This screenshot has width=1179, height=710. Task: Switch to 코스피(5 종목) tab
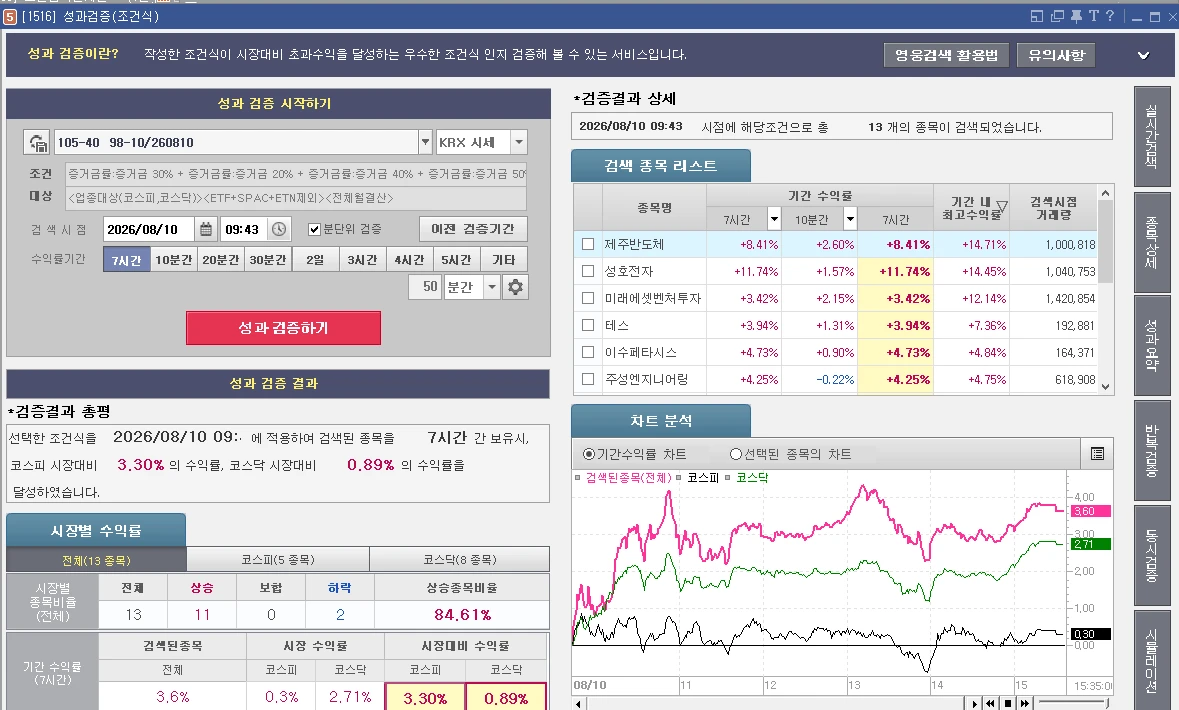[x=277, y=560]
